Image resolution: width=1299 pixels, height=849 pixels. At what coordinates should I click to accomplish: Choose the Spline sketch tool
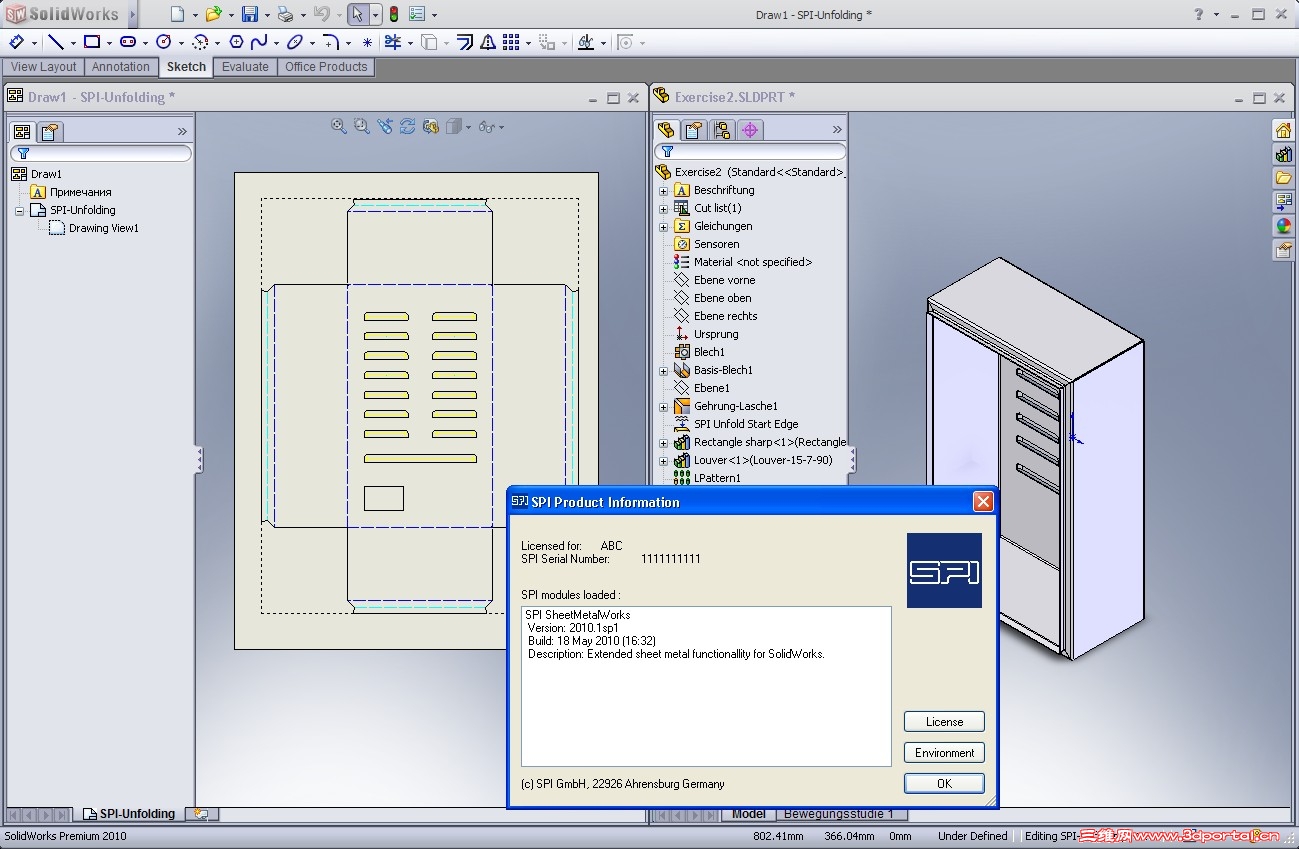[x=259, y=42]
